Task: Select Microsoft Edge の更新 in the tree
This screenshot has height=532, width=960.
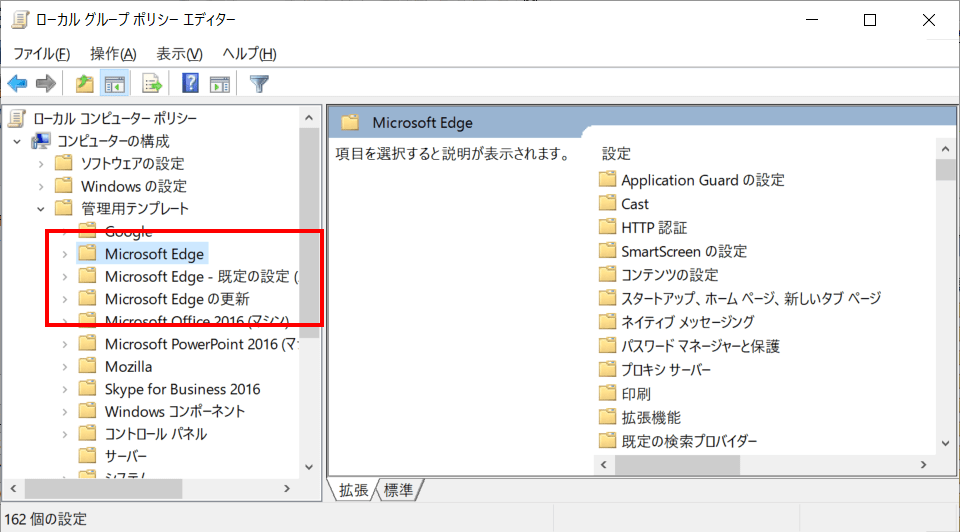Action: point(176,299)
